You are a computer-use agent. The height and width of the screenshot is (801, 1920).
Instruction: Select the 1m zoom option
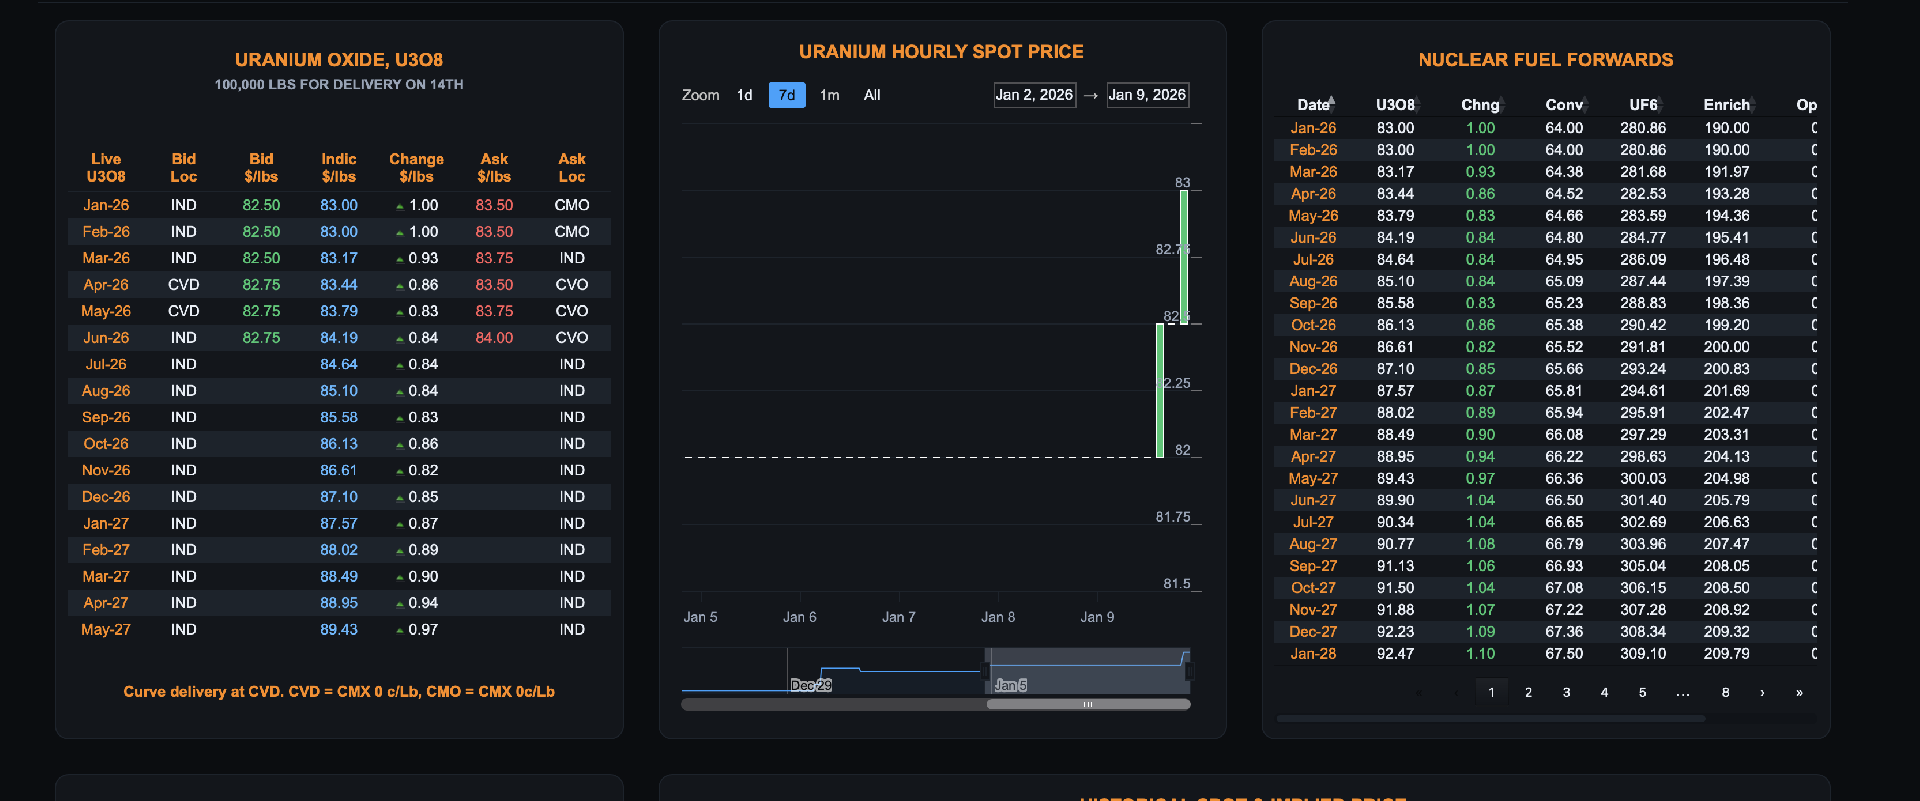(829, 95)
